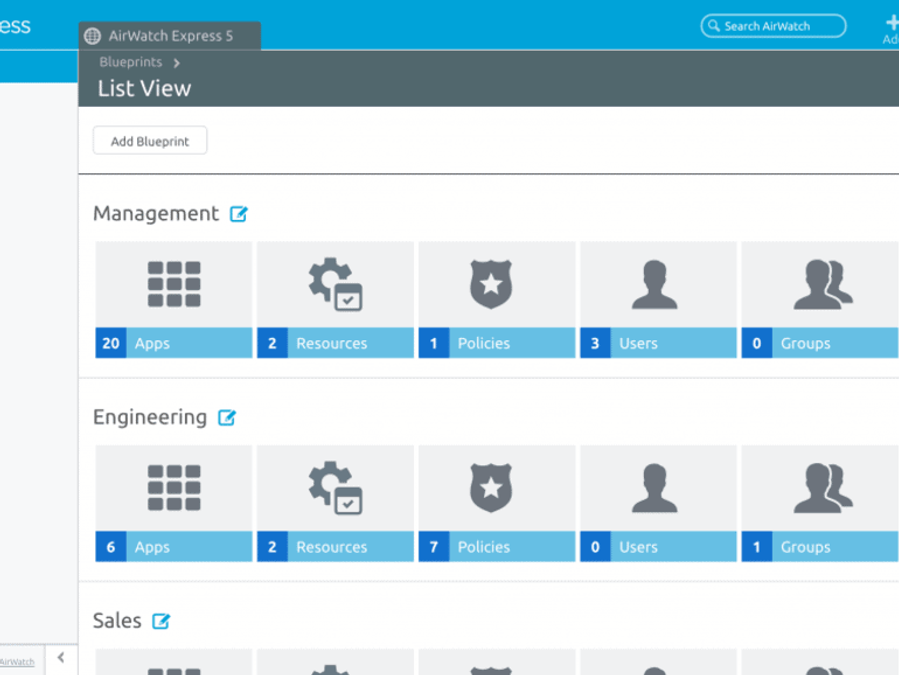Open the AirWatch link at bottom left
This screenshot has width=899, height=675.
click(17, 662)
